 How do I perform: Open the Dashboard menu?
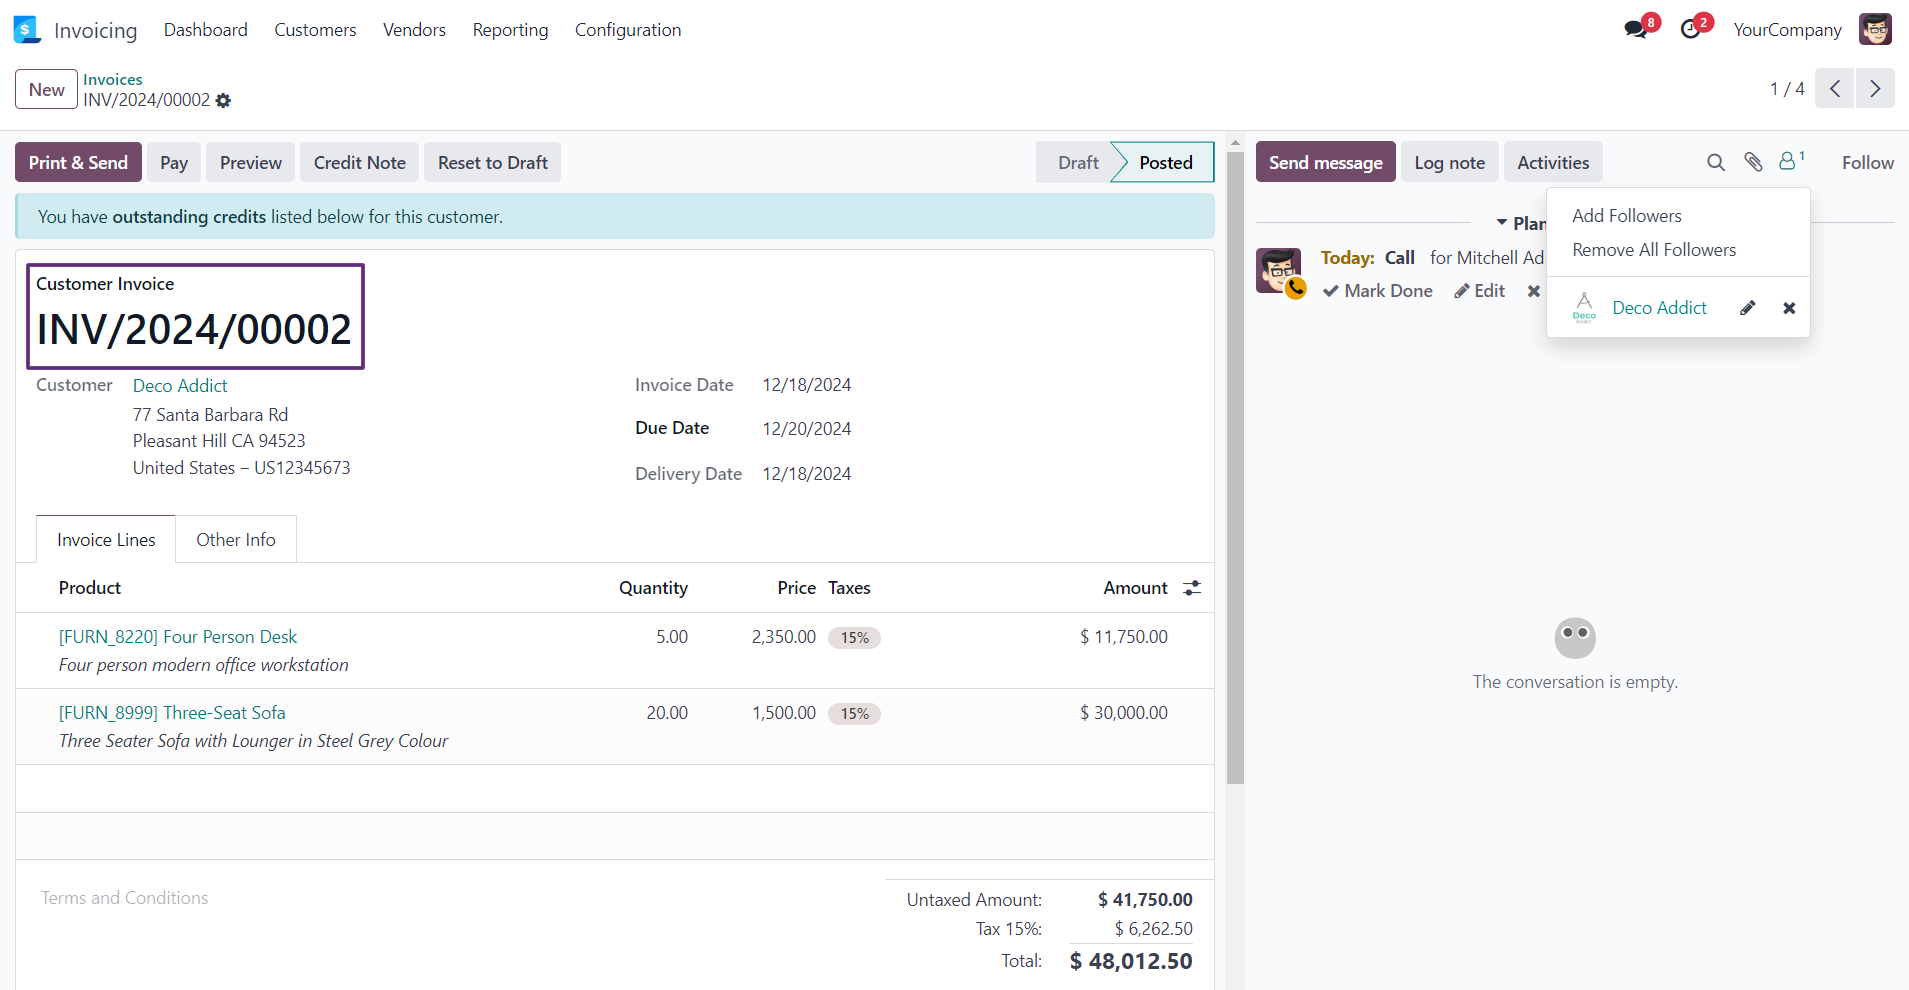click(206, 30)
